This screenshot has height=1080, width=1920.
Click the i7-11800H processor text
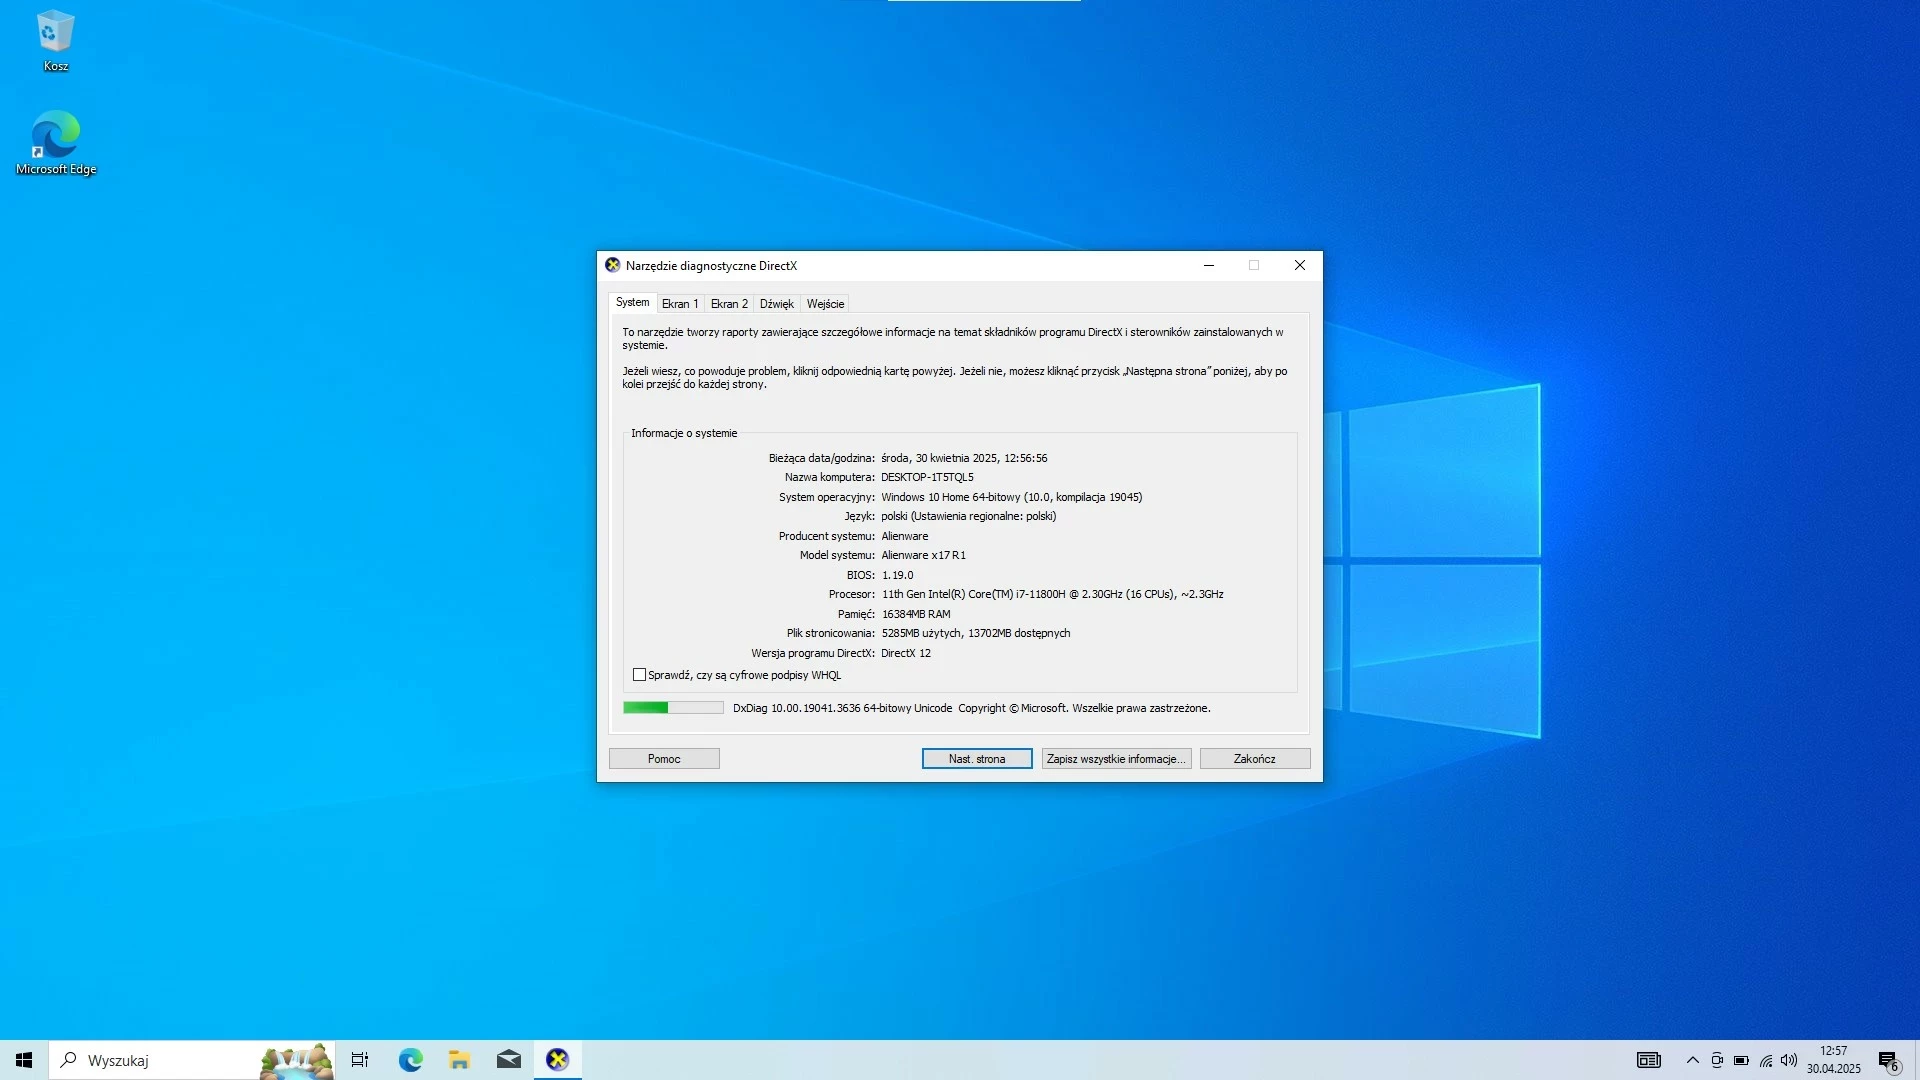click(x=1052, y=595)
